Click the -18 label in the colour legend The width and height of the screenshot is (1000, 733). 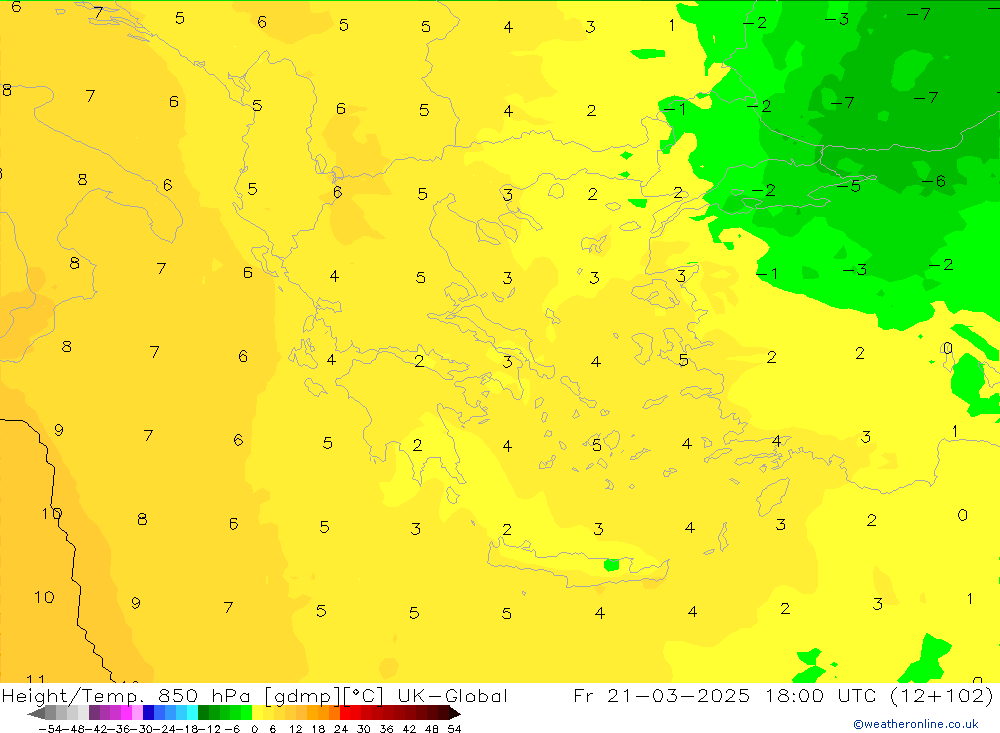[188, 729]
